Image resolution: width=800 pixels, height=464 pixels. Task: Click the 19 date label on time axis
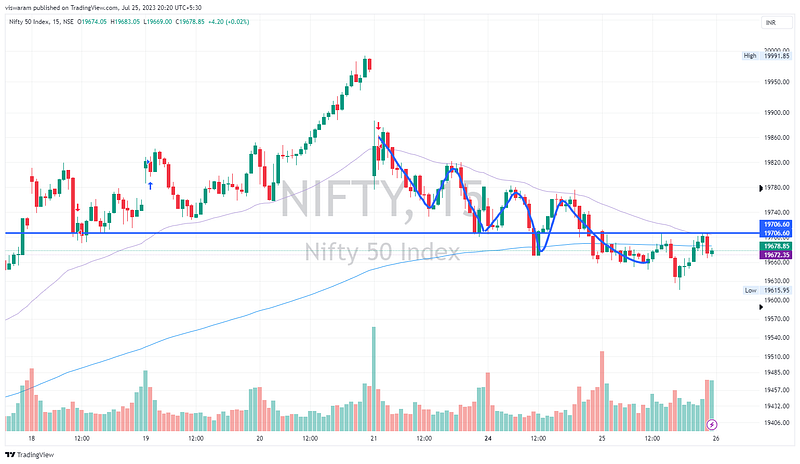pyautogui.click(x=146, y=438)
